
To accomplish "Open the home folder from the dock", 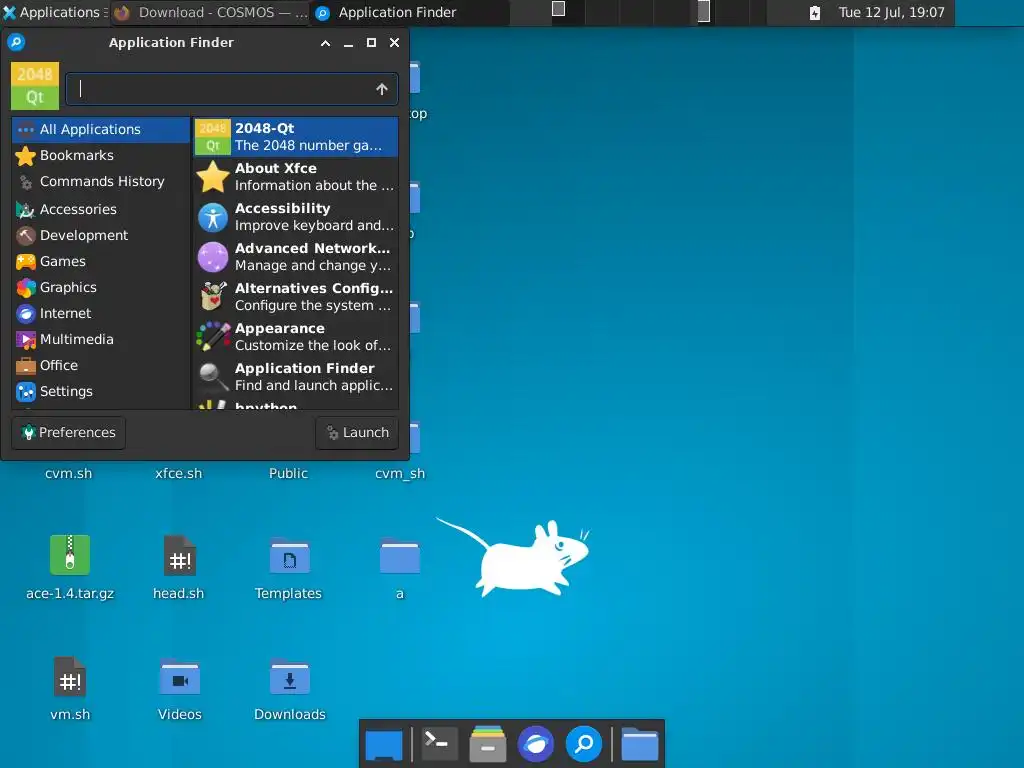I will [639, 744].
